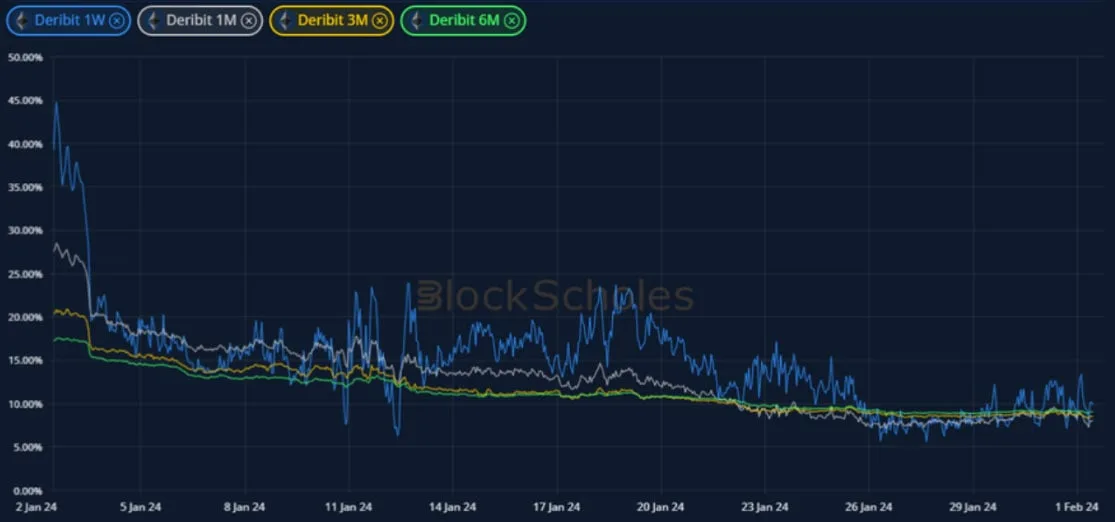Image resolution: width=1115 pixels, height=522 pixels.
Task: Click Ethereum icon in Deribit 3M chip
Action: click(x=285, y=21)
